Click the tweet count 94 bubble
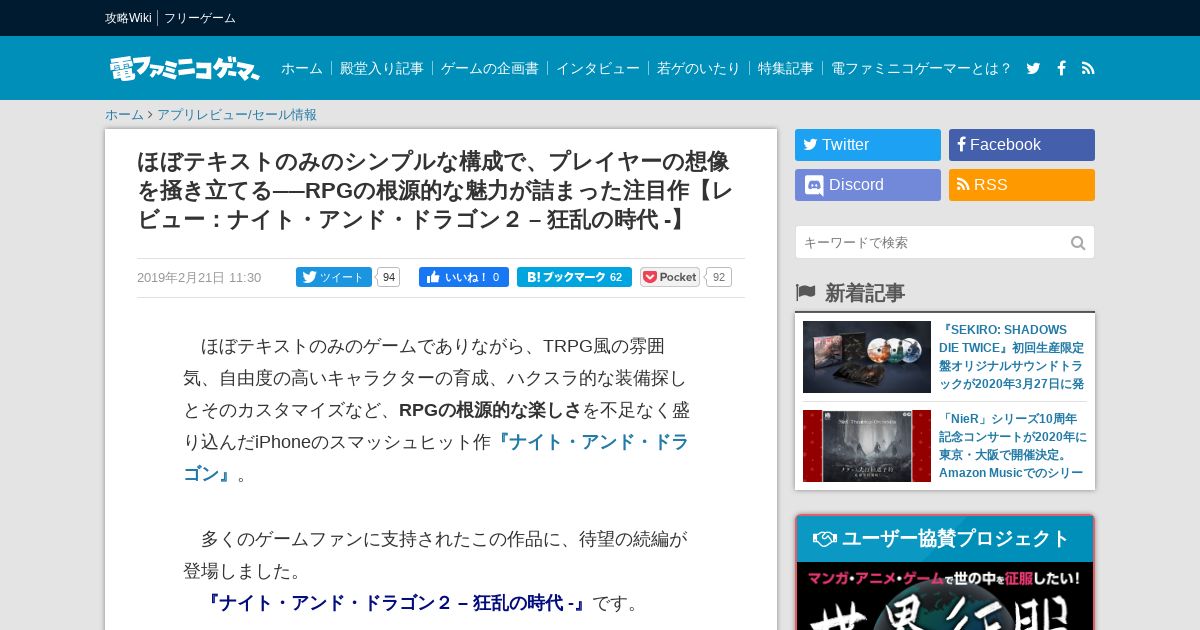Screen dimensions: 1200x630 (x=389, y=277)
